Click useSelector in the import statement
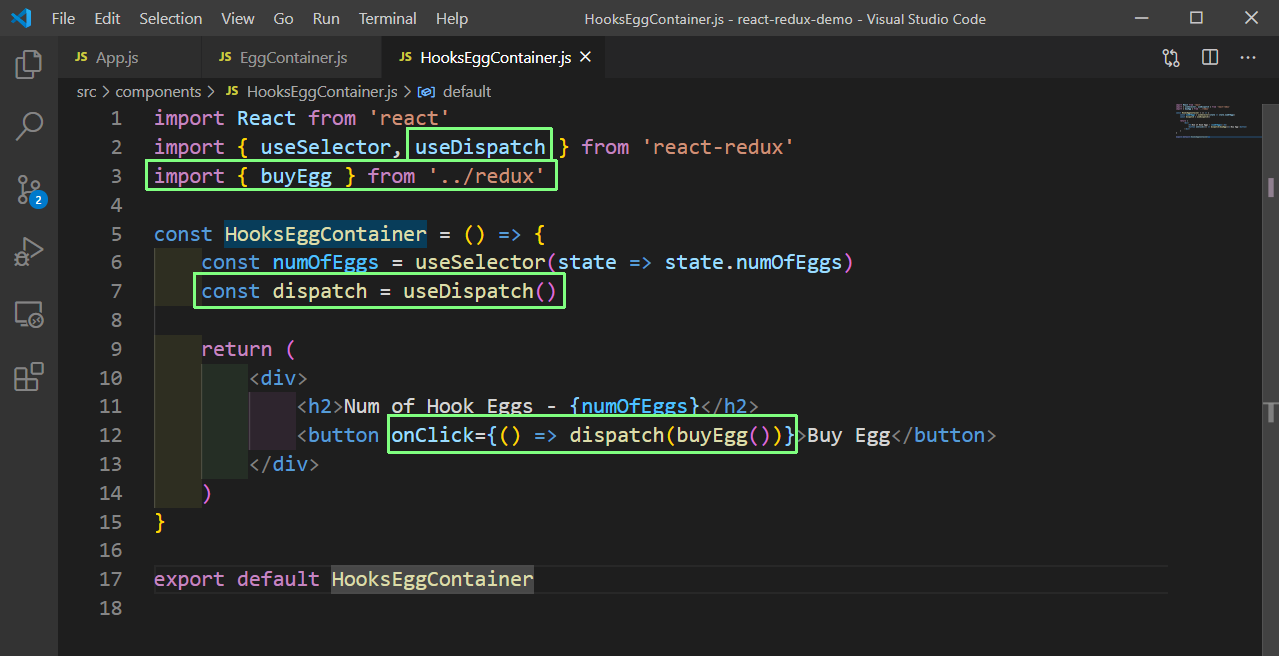1279x656 pixels. coord(325,147)
